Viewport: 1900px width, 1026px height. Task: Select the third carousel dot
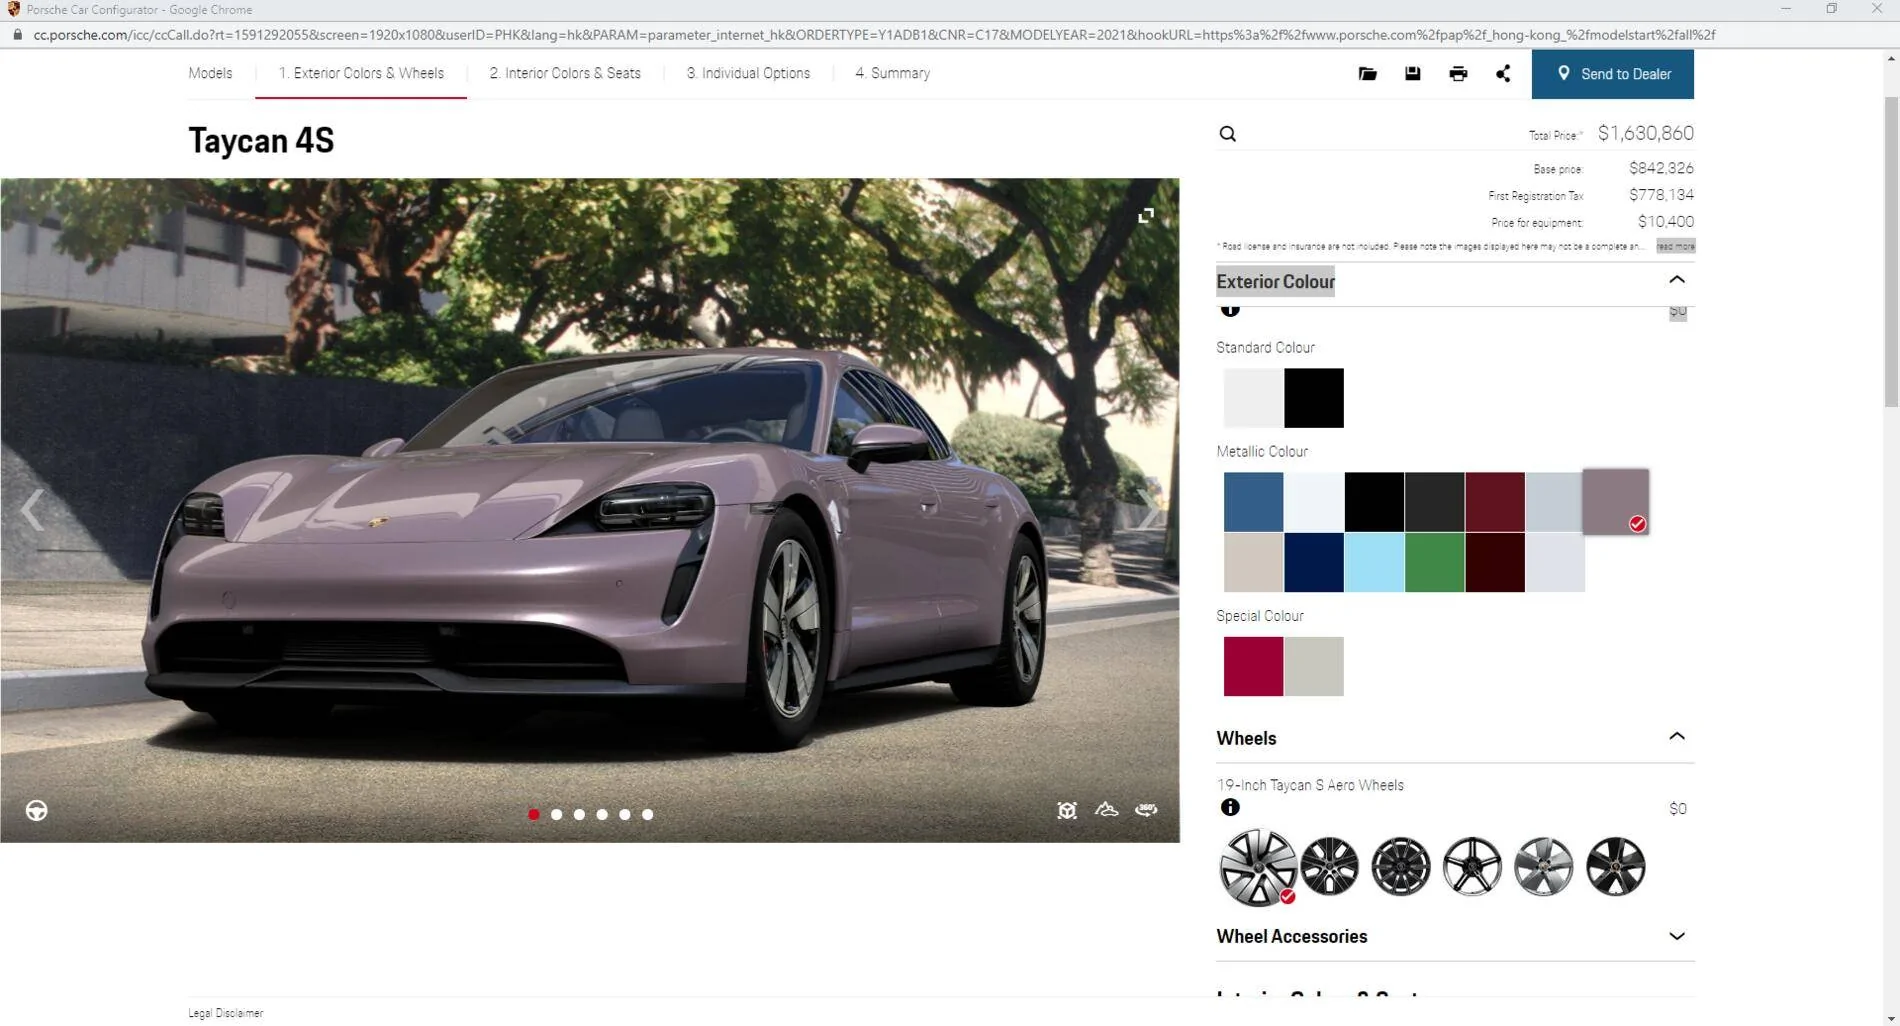579,815
